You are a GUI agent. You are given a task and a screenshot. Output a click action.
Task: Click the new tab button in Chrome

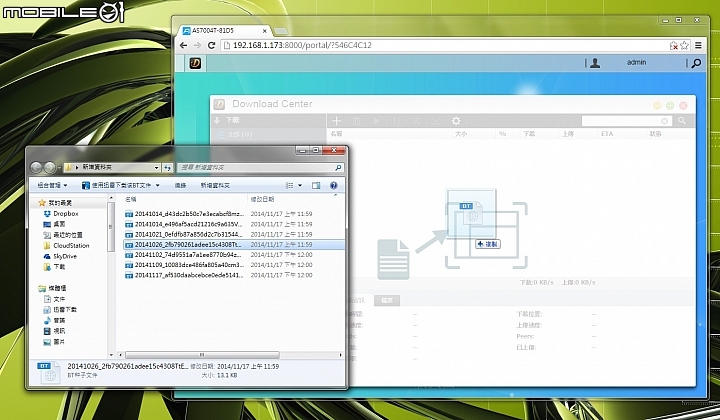[x=281, y=31]
